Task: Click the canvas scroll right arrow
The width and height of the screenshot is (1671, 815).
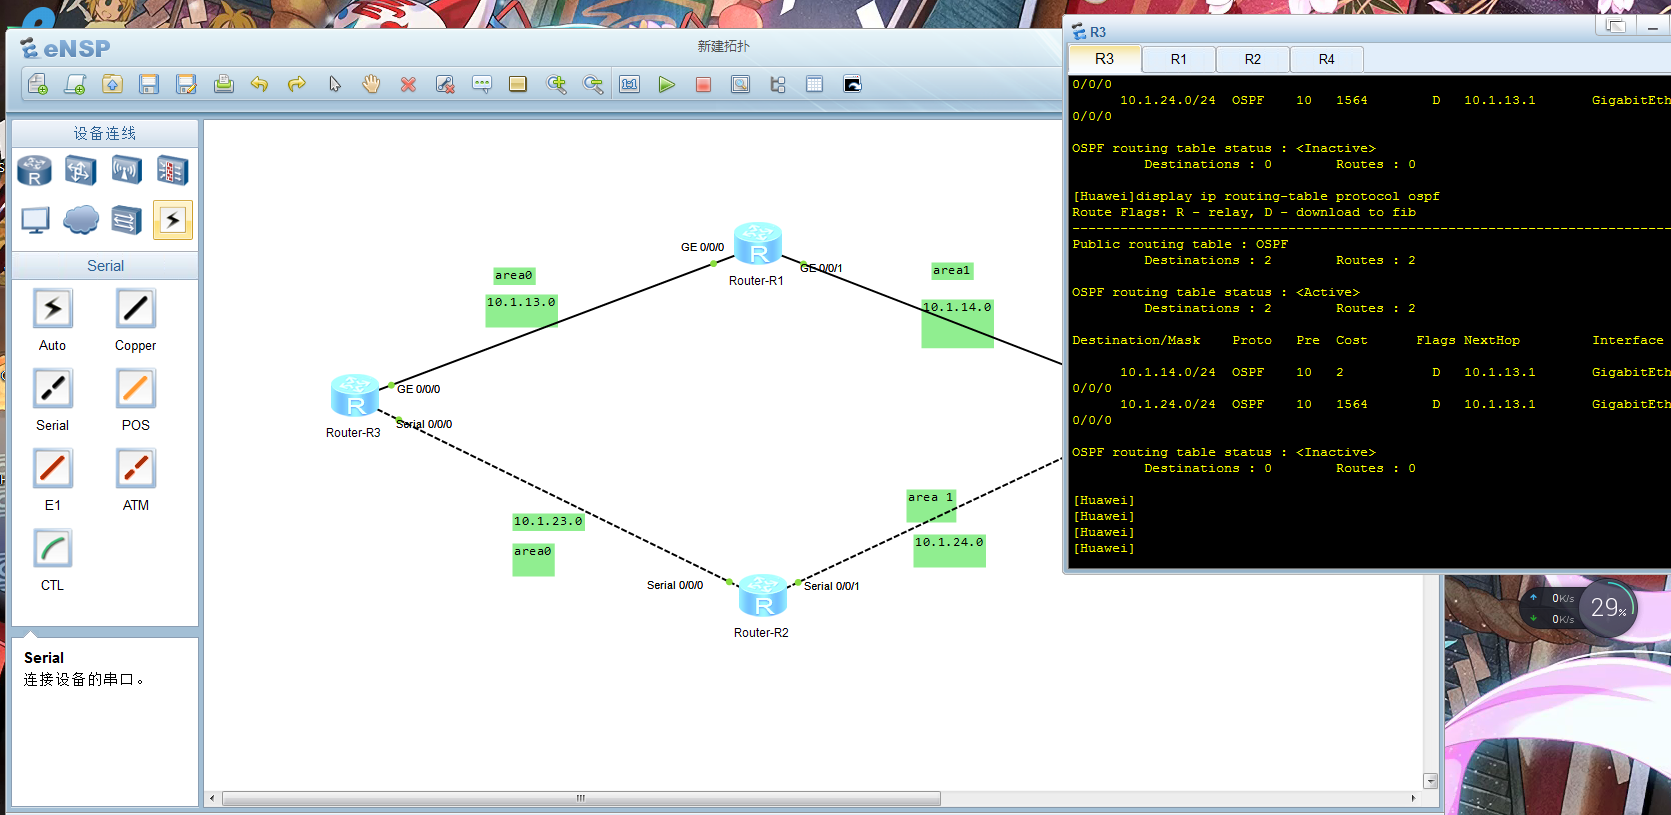Action: click(1413, 798)
